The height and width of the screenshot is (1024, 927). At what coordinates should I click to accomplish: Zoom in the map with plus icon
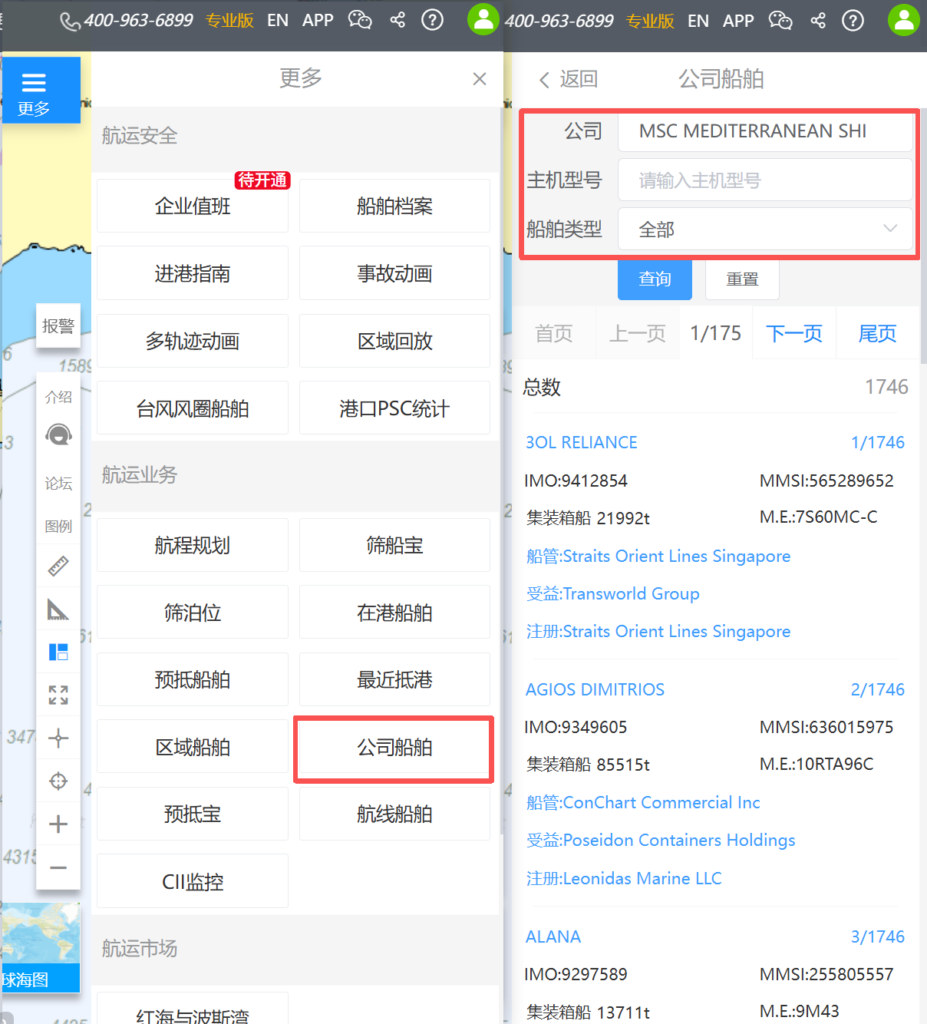[x=58, y=824]
